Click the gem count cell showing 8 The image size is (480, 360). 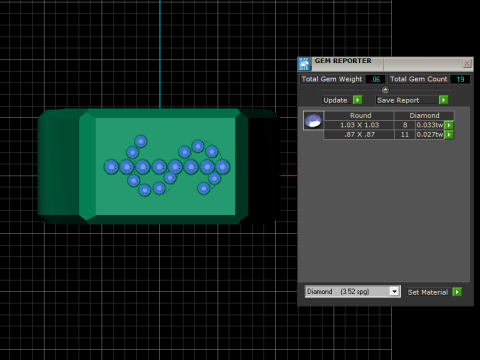click(x=405, y=125)
